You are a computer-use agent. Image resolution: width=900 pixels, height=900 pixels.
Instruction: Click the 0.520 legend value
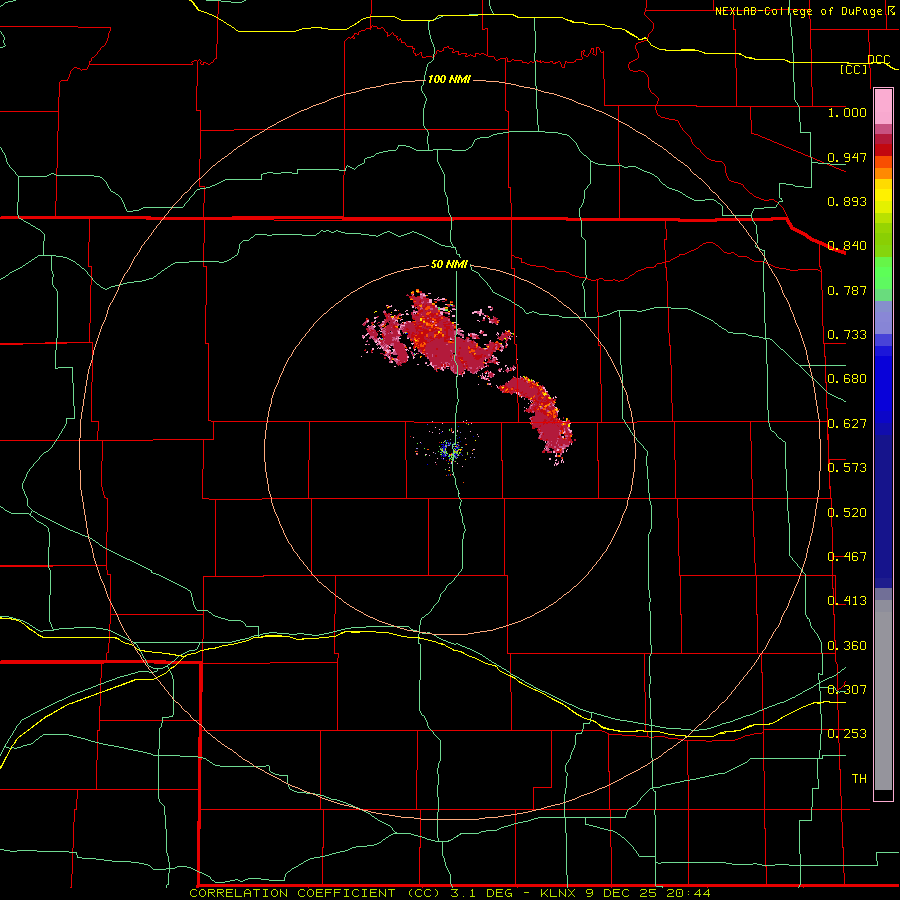(x=847, y=513)
